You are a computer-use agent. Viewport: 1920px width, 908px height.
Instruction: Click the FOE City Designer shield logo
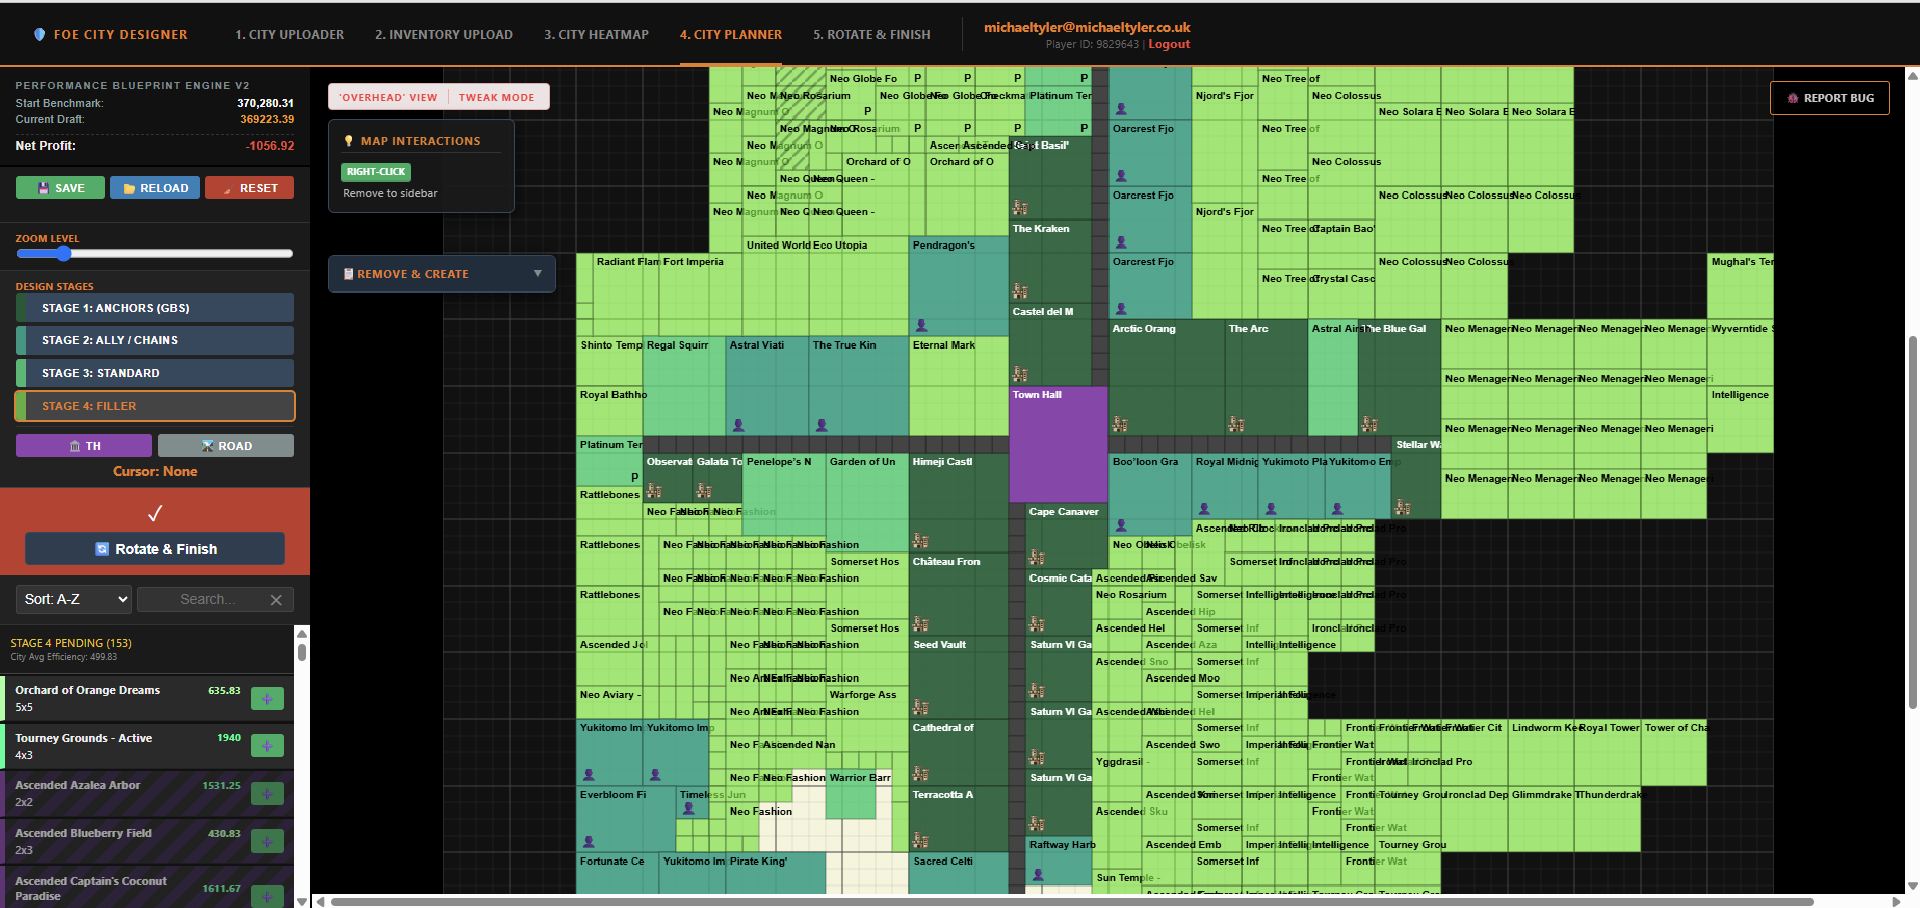(39, 34)
